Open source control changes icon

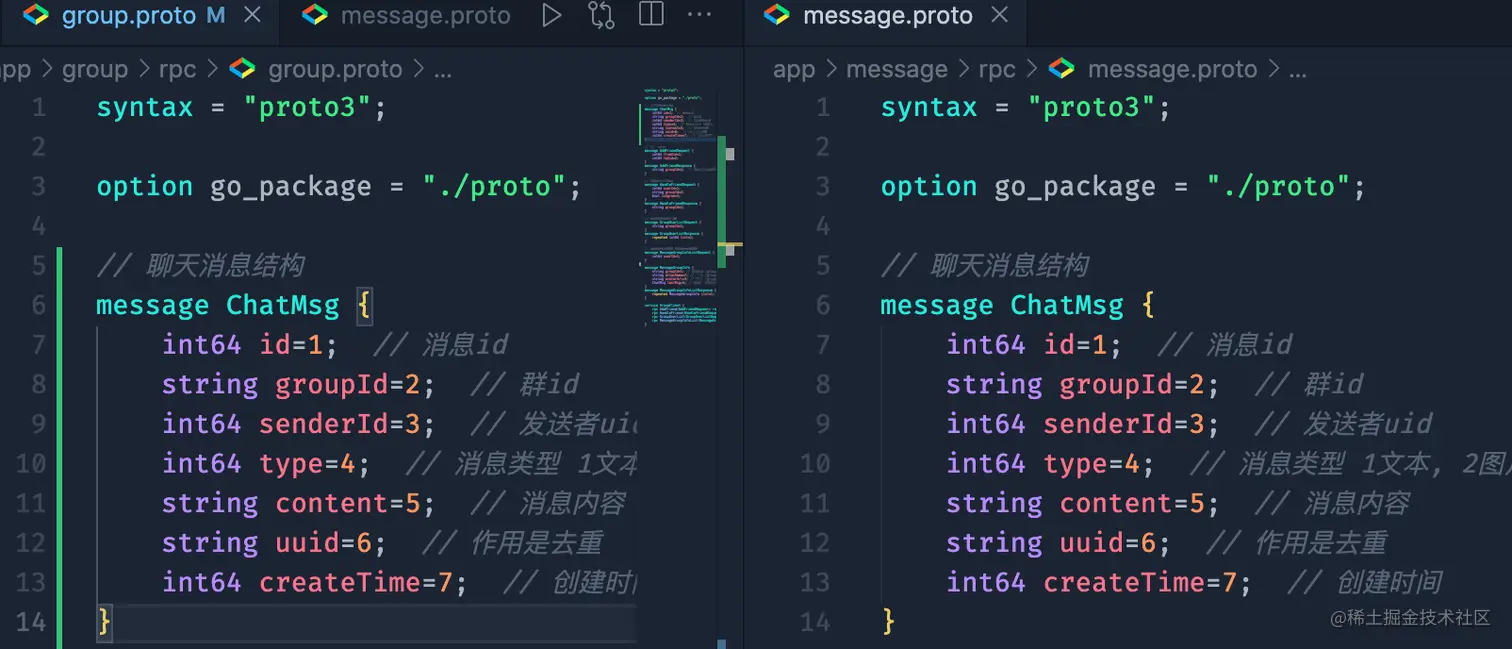(x=601, y=16)
